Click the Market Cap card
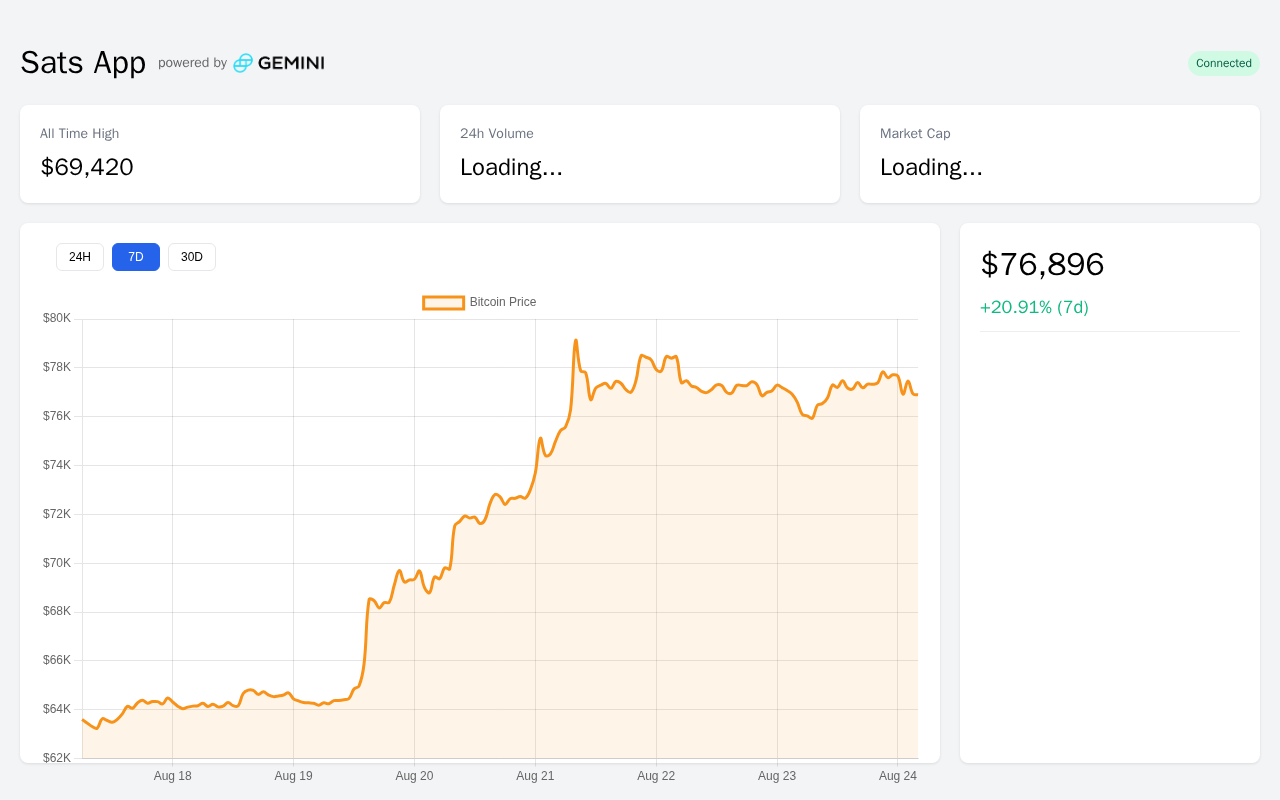The image size is (1280, 800). click(x=1060, y=154)
